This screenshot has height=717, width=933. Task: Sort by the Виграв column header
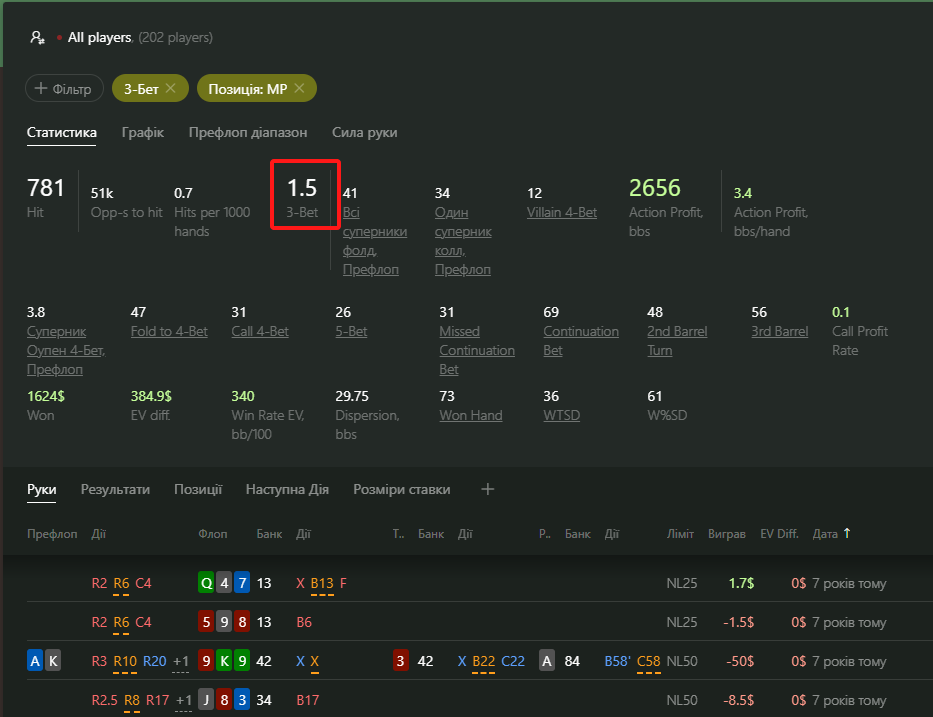(727, 534)
